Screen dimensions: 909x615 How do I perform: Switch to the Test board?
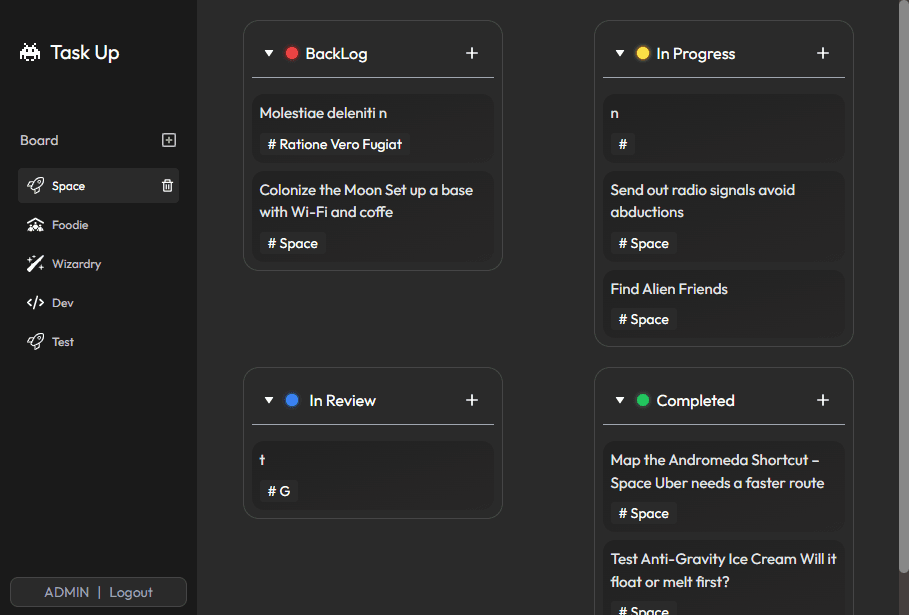(x=63, y=342)
